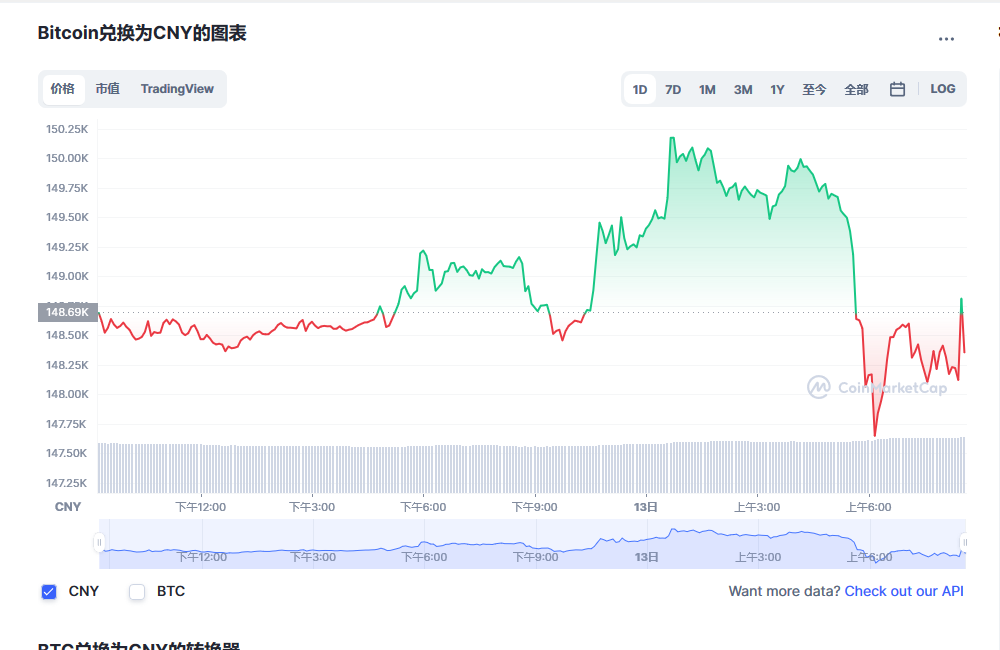Click the 147.25K y-axis label
Image resolution: width=1000 pixels, height=650 pixels.
coord(67,483)
